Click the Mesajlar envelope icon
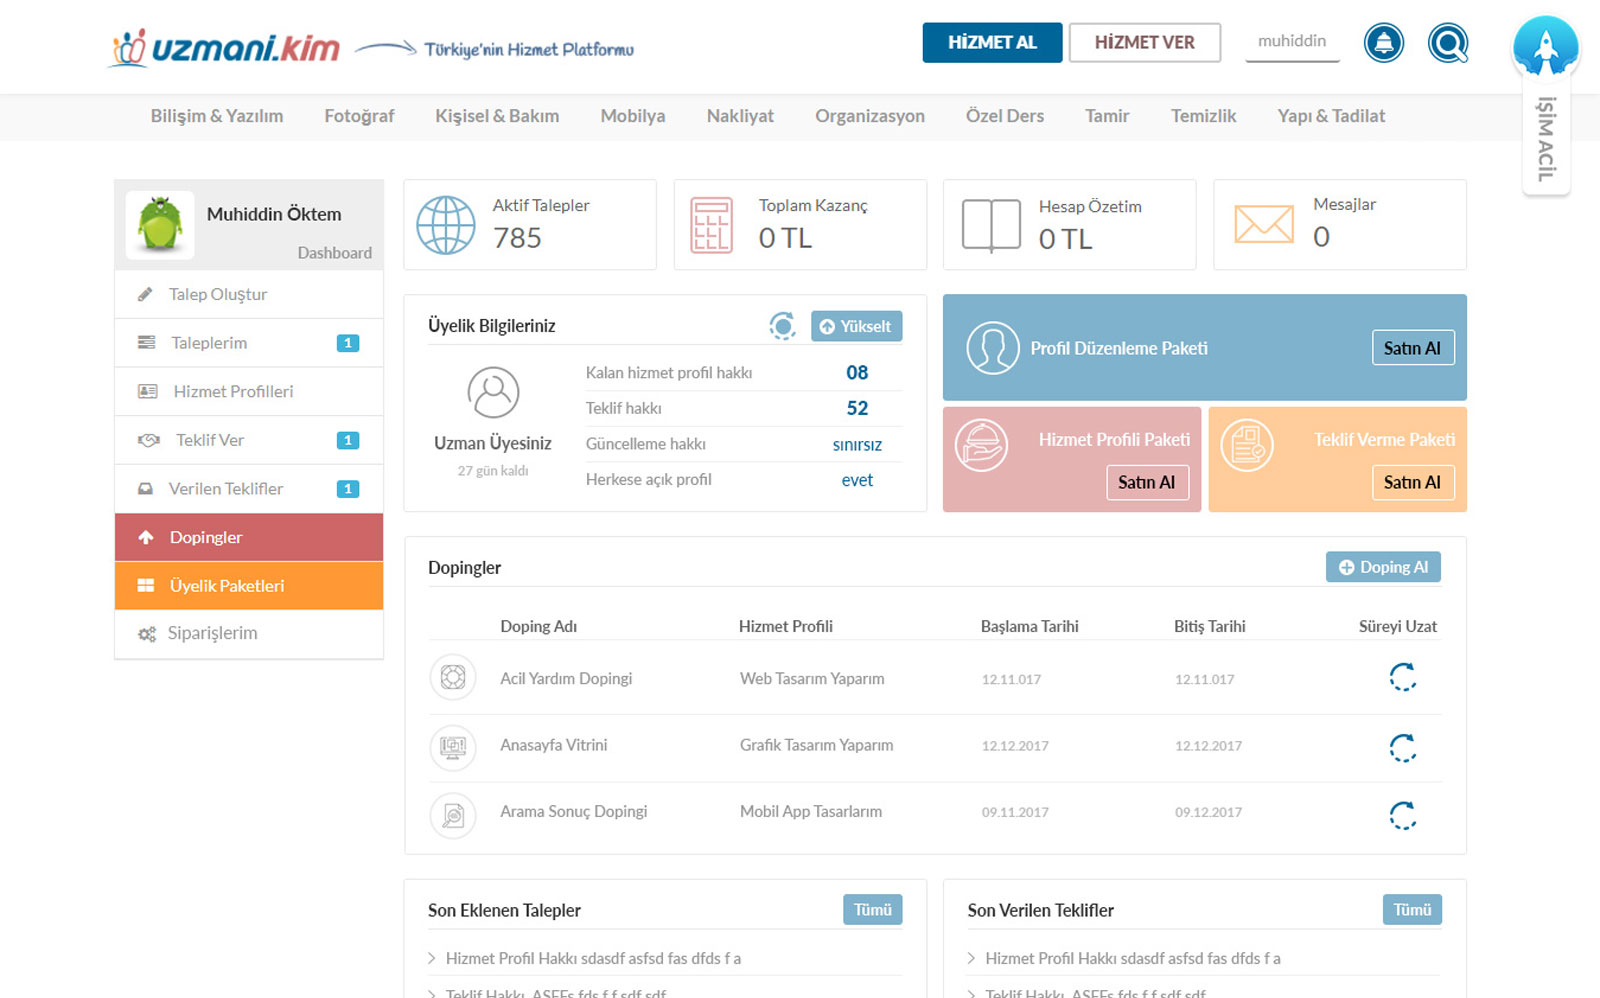The height and width of the screenshot is (998, 1600). [1263, 224]
